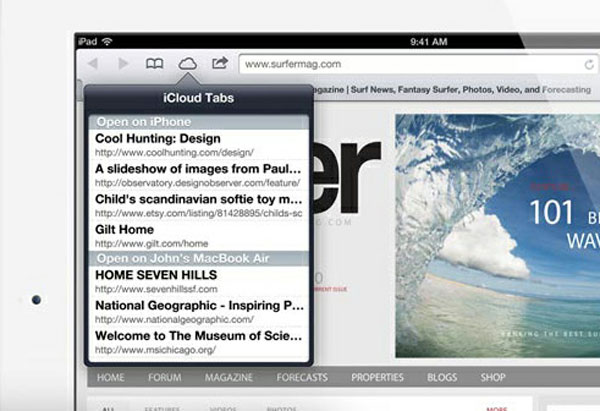Viewport: 600px width, 411px height.
Task: Select the Surf News page tab title
Action: point(452,90)
